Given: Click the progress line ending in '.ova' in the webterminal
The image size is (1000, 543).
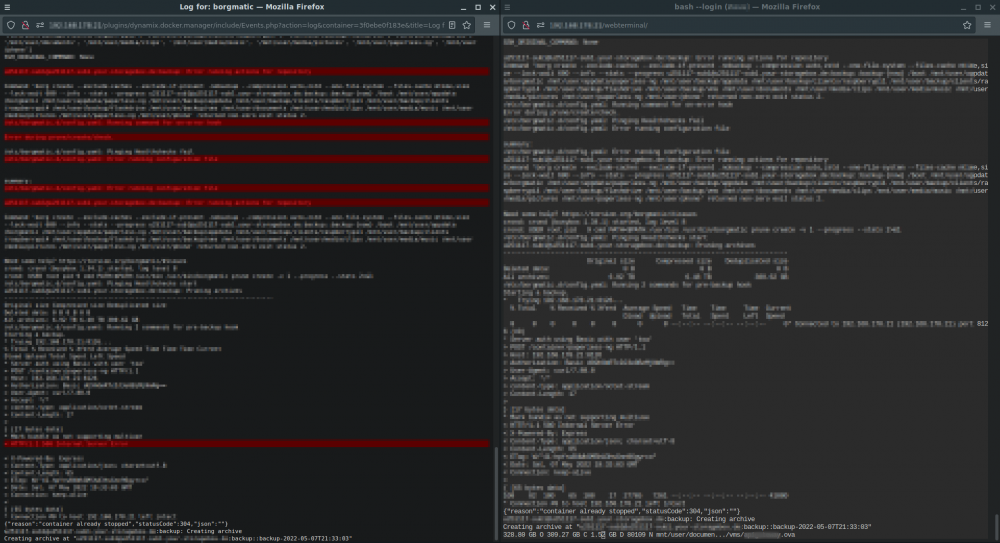Looking at the screenshot, I should [x=649, y=535].
